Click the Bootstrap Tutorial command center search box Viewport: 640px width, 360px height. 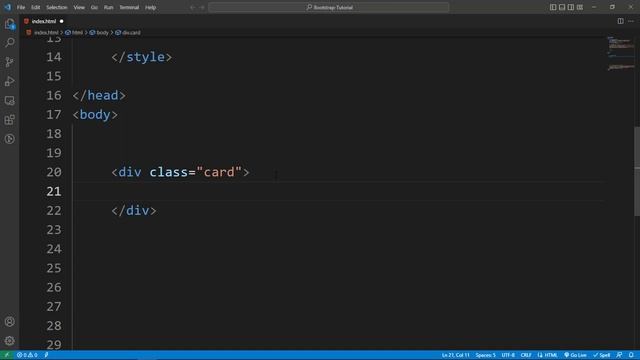[329, 7]
